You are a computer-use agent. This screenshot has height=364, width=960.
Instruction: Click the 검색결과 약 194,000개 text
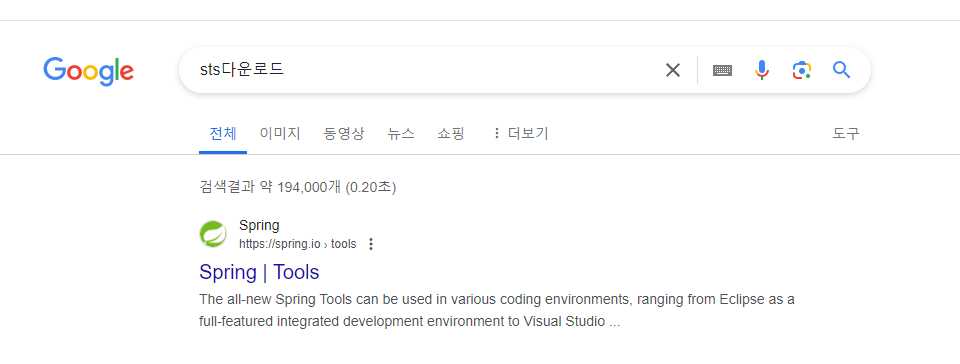pyautogui.click(x=298, y=187)
